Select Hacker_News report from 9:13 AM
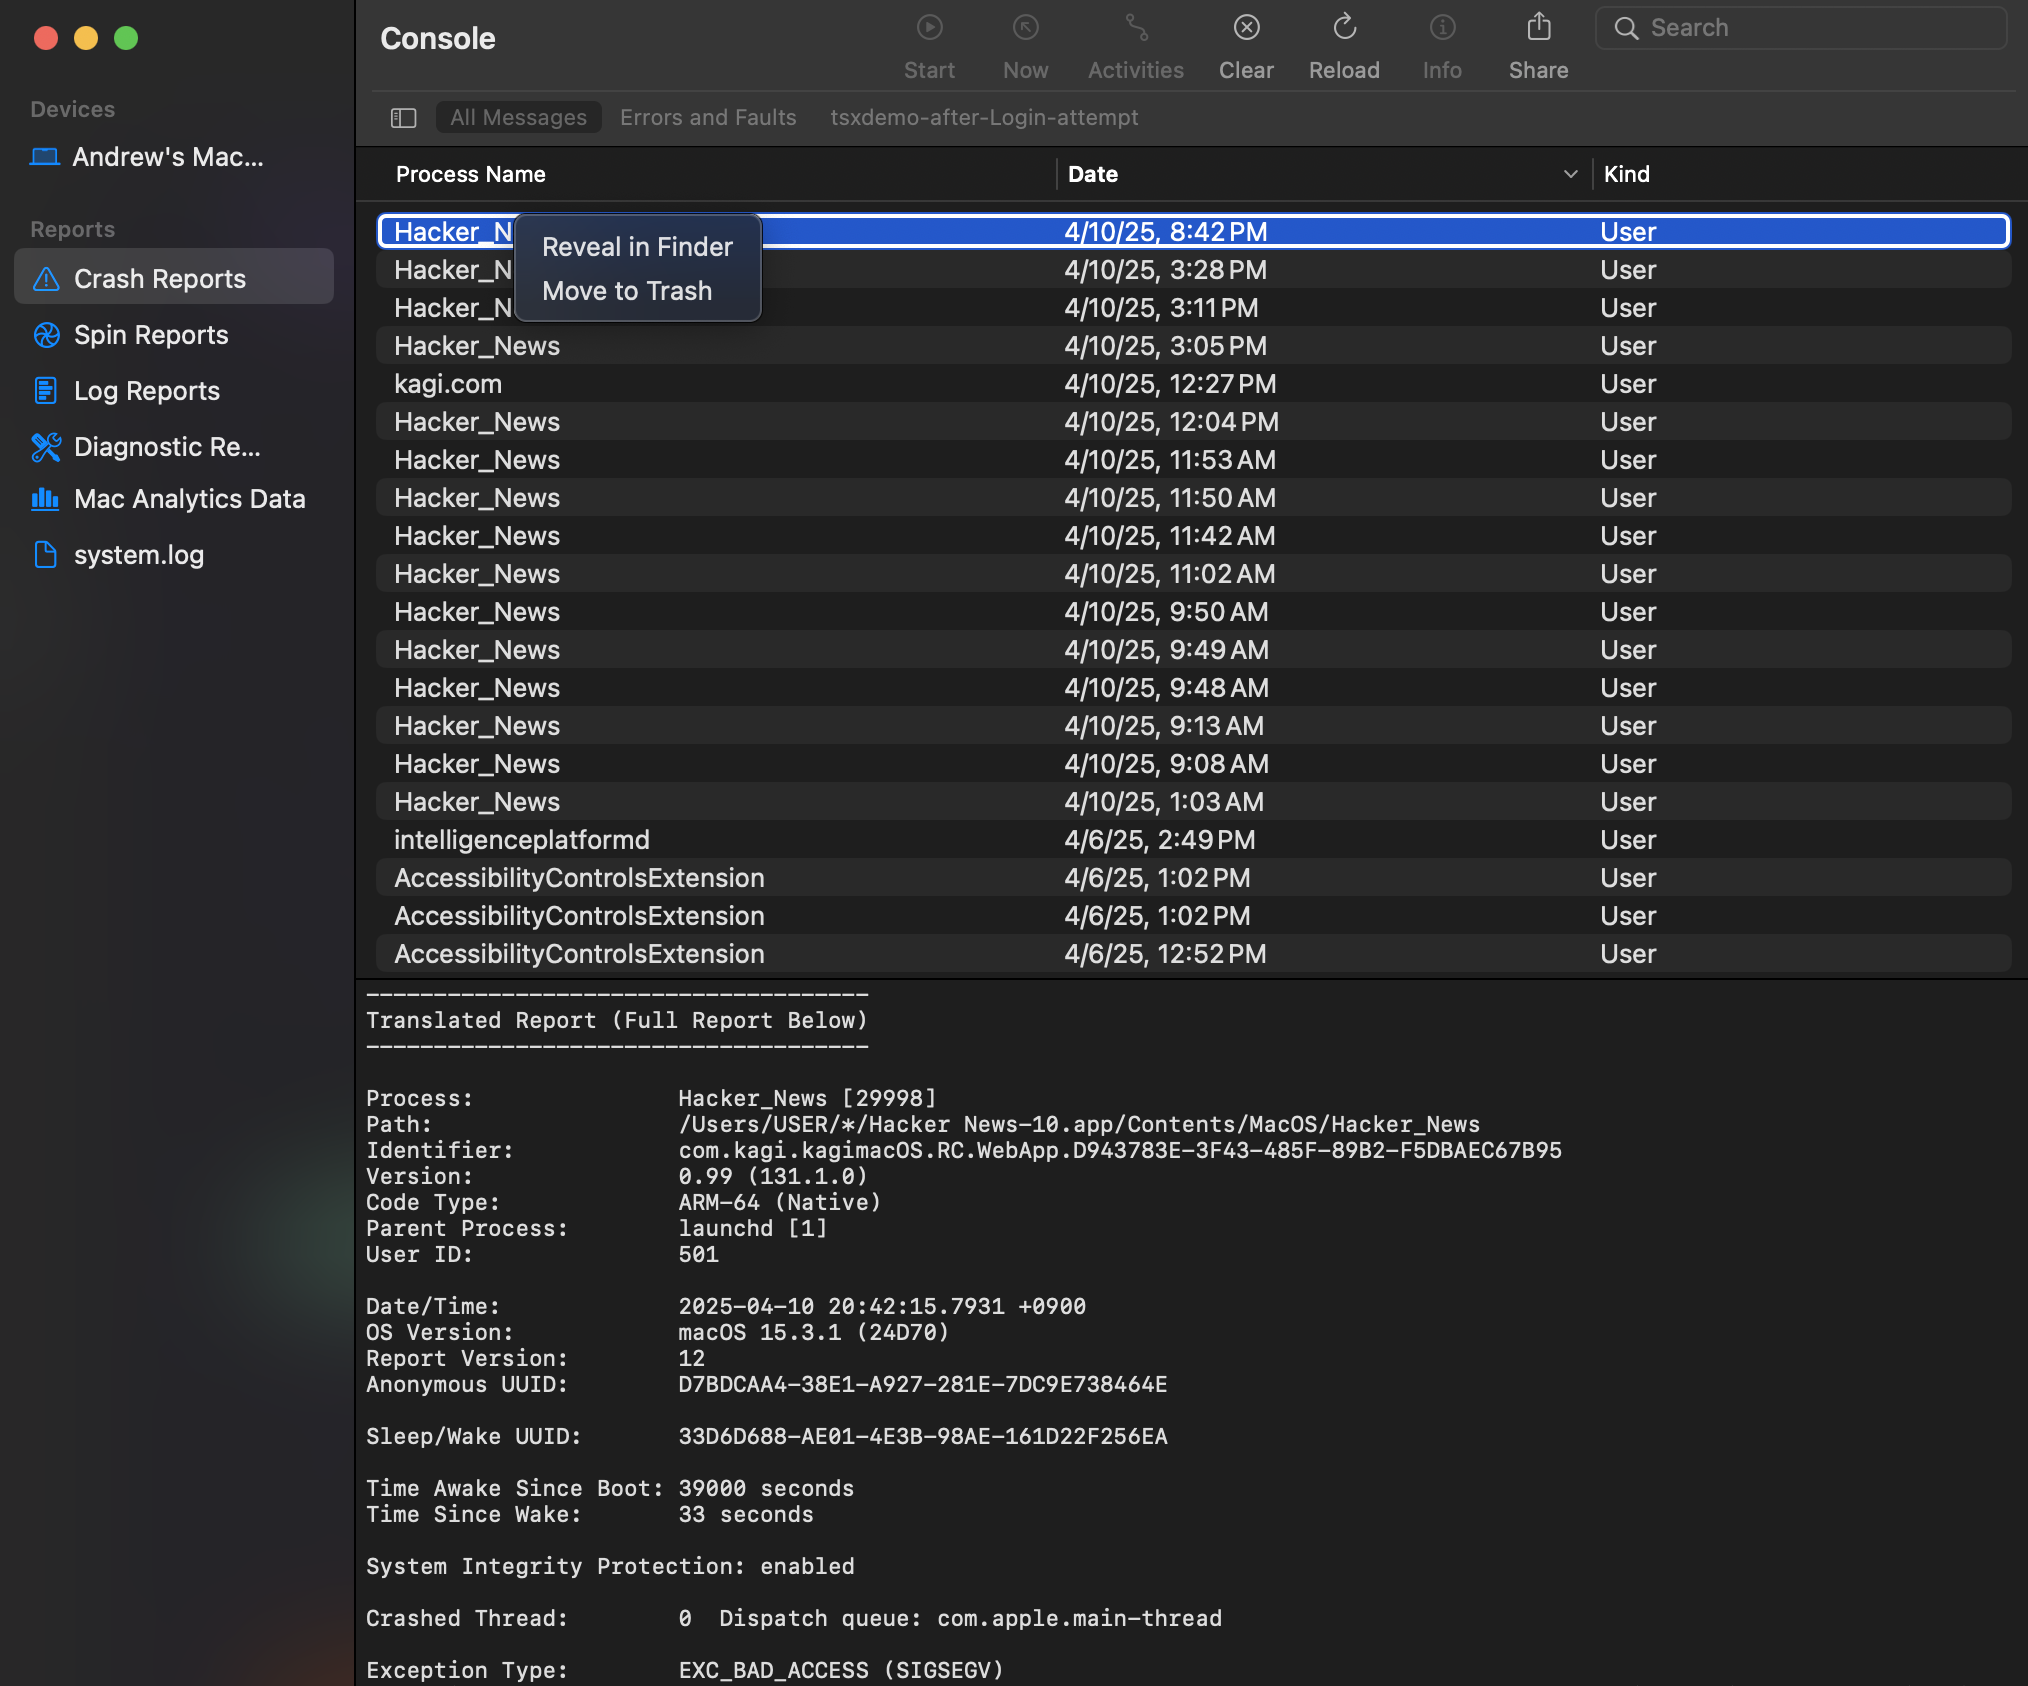The image size is (2028, 1686). [x=1193, y=726]
